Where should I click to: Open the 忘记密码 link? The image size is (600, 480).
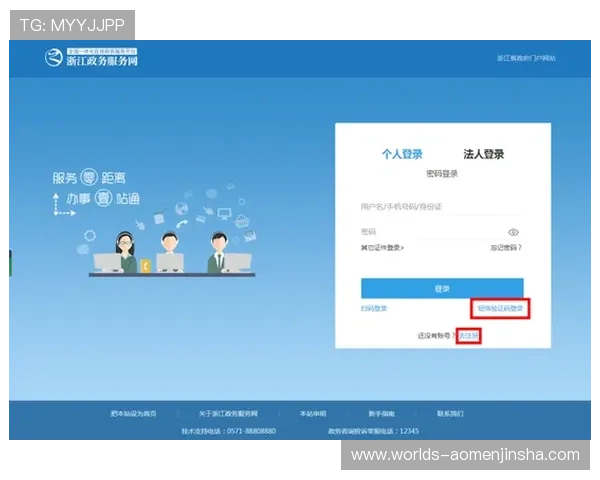click(x=506, y=248)
